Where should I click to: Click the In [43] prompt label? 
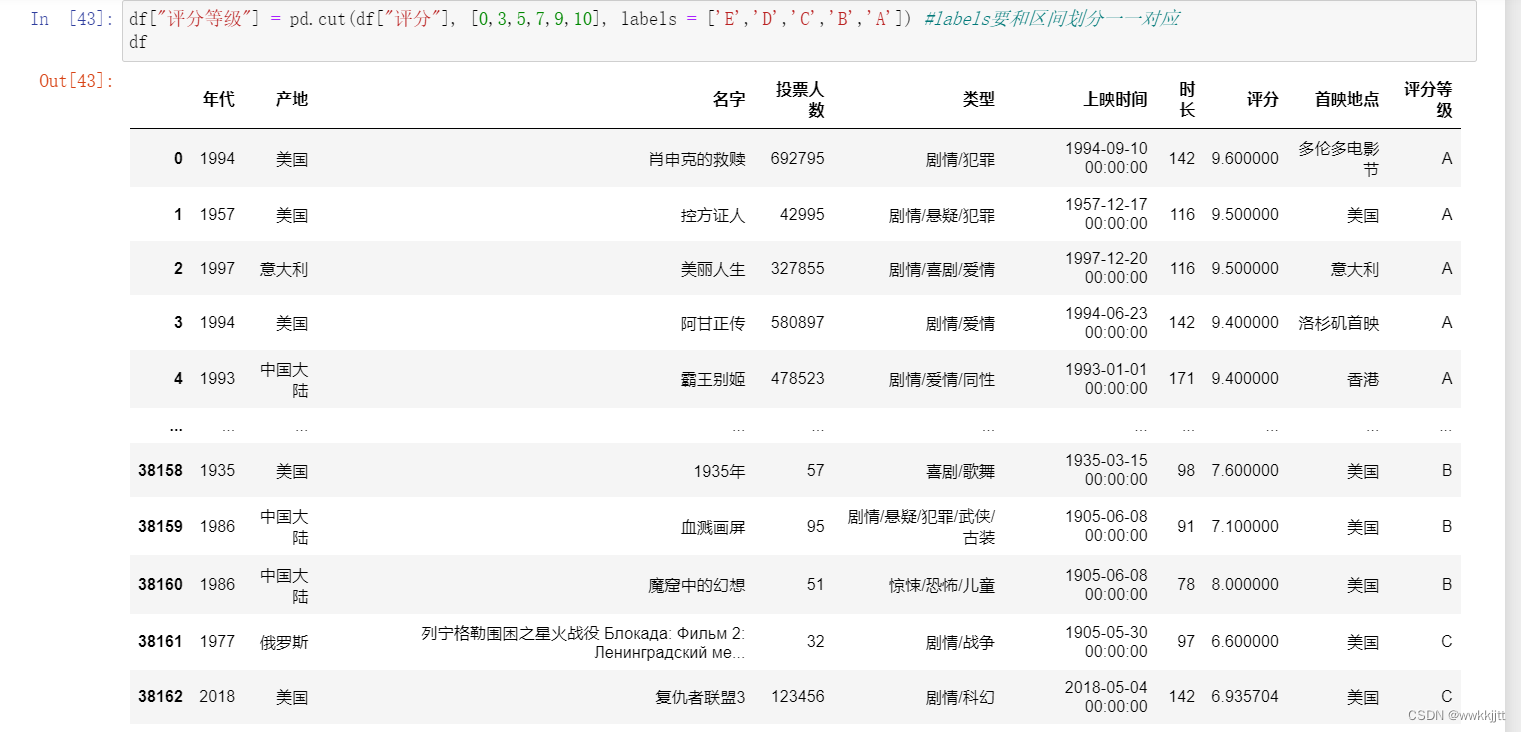click(72, 19)
